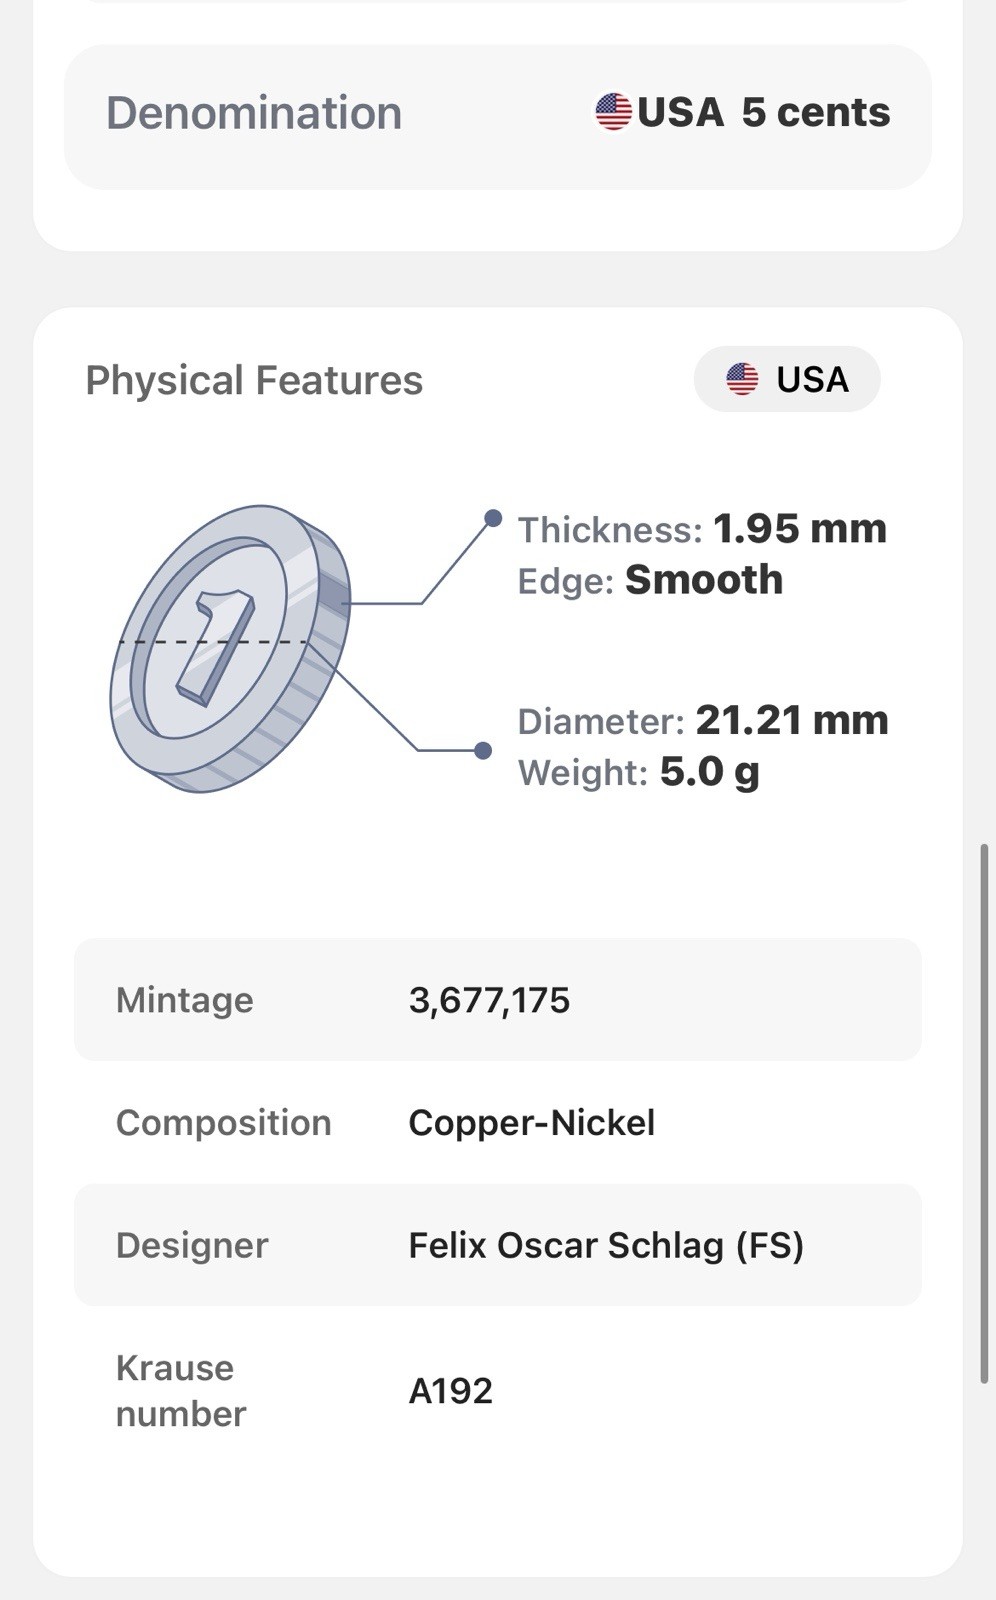The height and width of the screenshot is (1600, 996).
Task: Tap the Edge Smooth value
Action: [x=704, y=580]
